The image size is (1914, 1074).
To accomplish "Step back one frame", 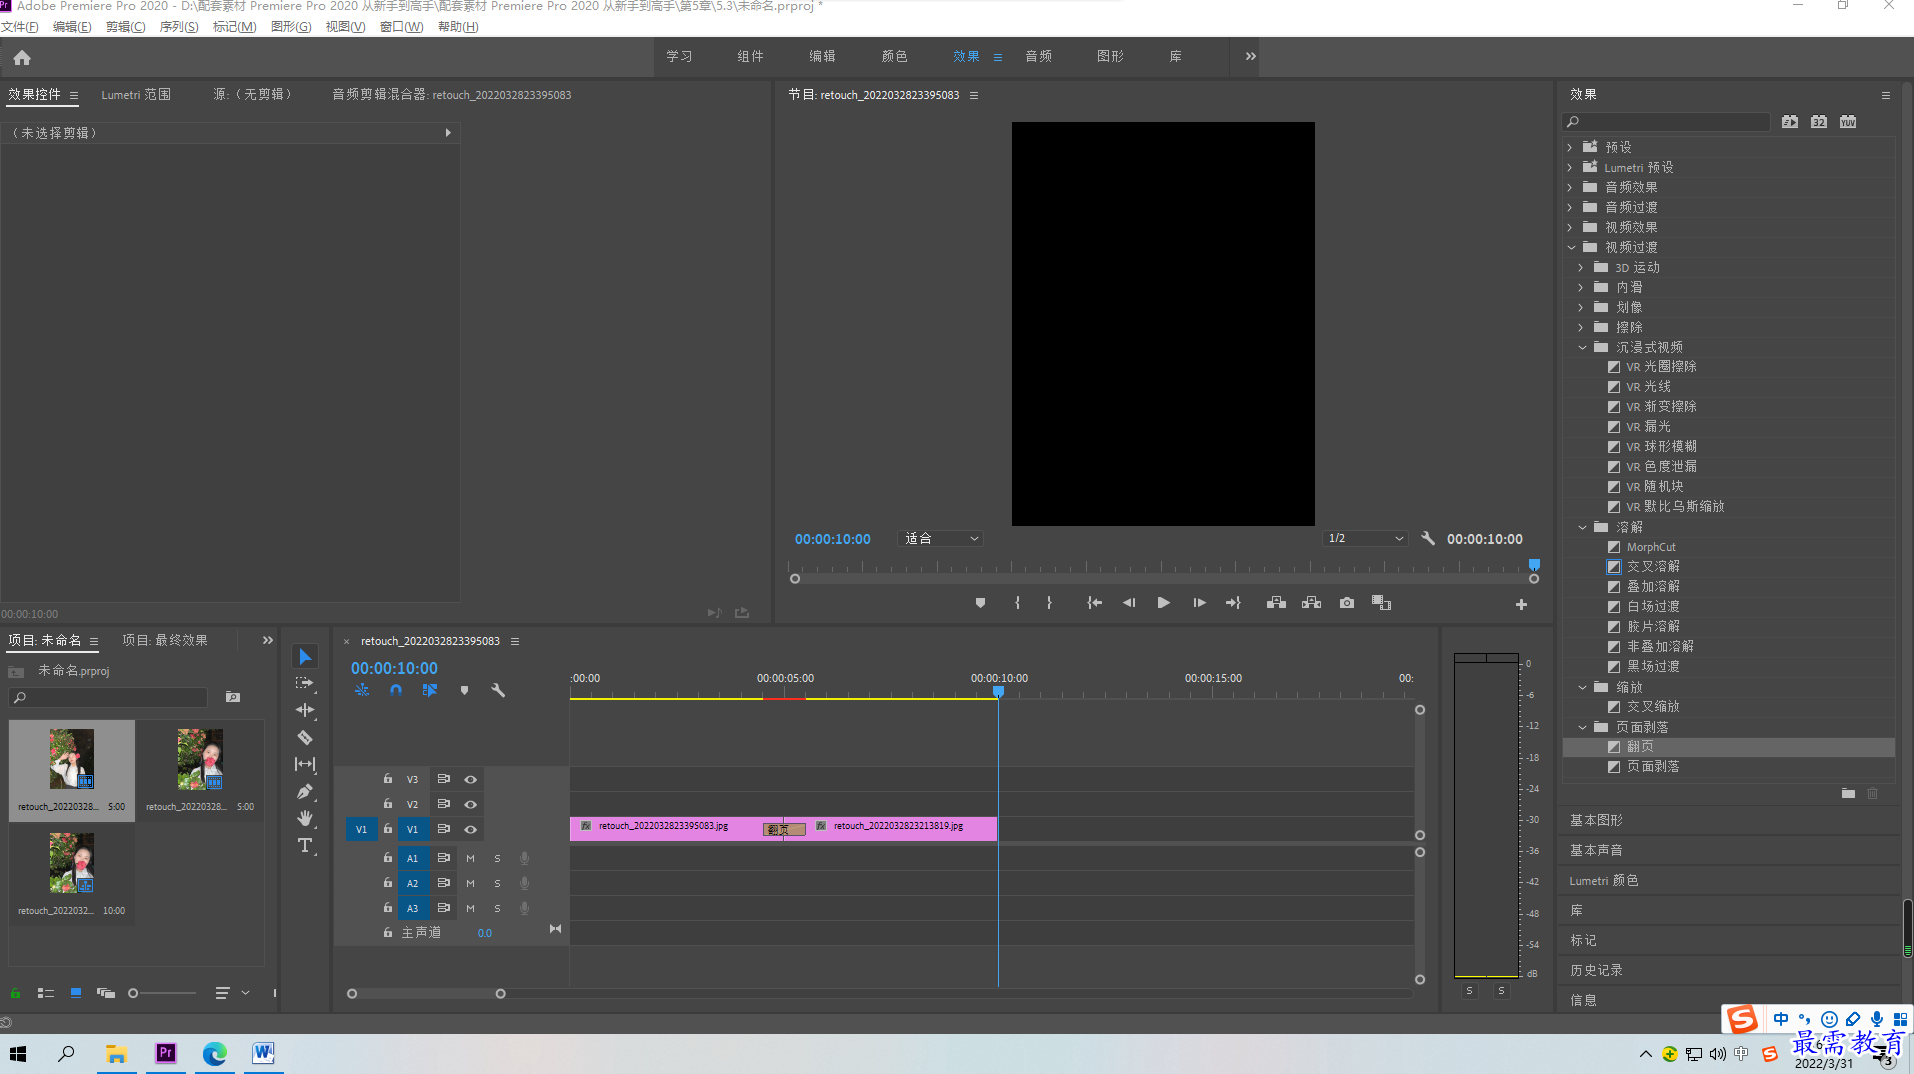I will point(1129,603).
